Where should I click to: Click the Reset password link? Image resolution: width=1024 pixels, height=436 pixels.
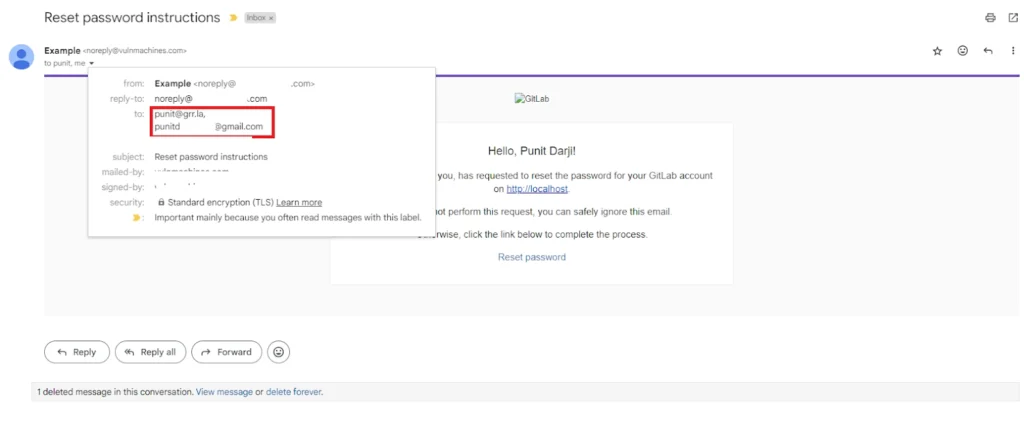pos(531,257)
